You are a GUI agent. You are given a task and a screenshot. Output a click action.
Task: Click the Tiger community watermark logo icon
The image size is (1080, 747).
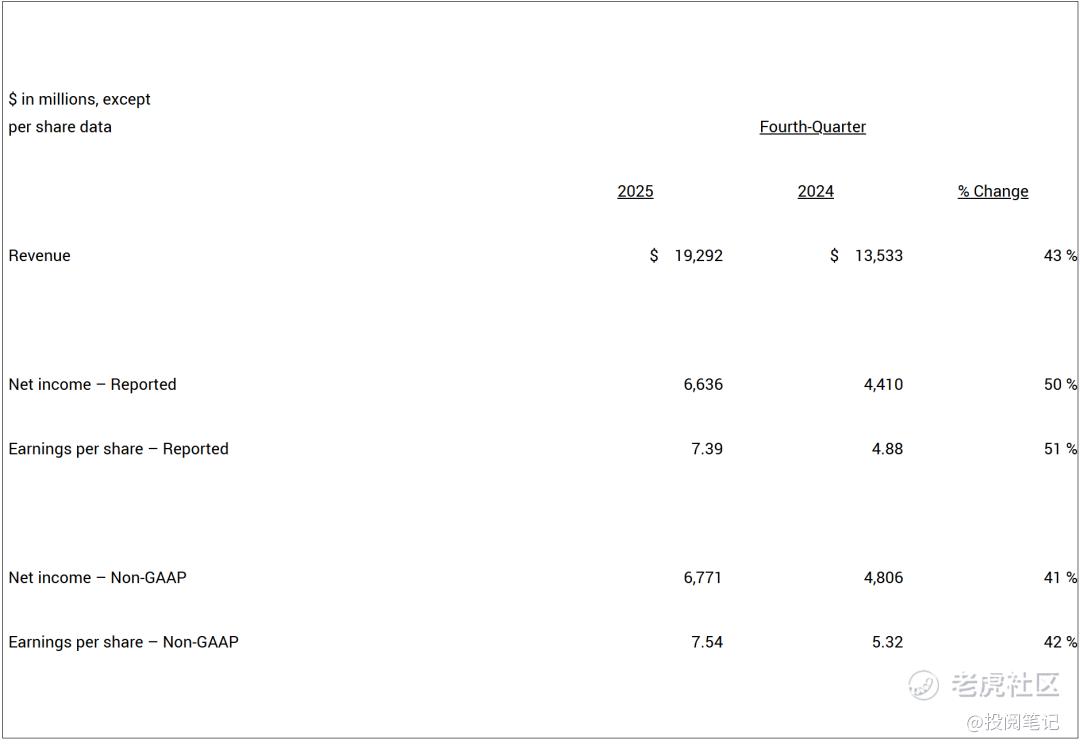coord(923,684)
